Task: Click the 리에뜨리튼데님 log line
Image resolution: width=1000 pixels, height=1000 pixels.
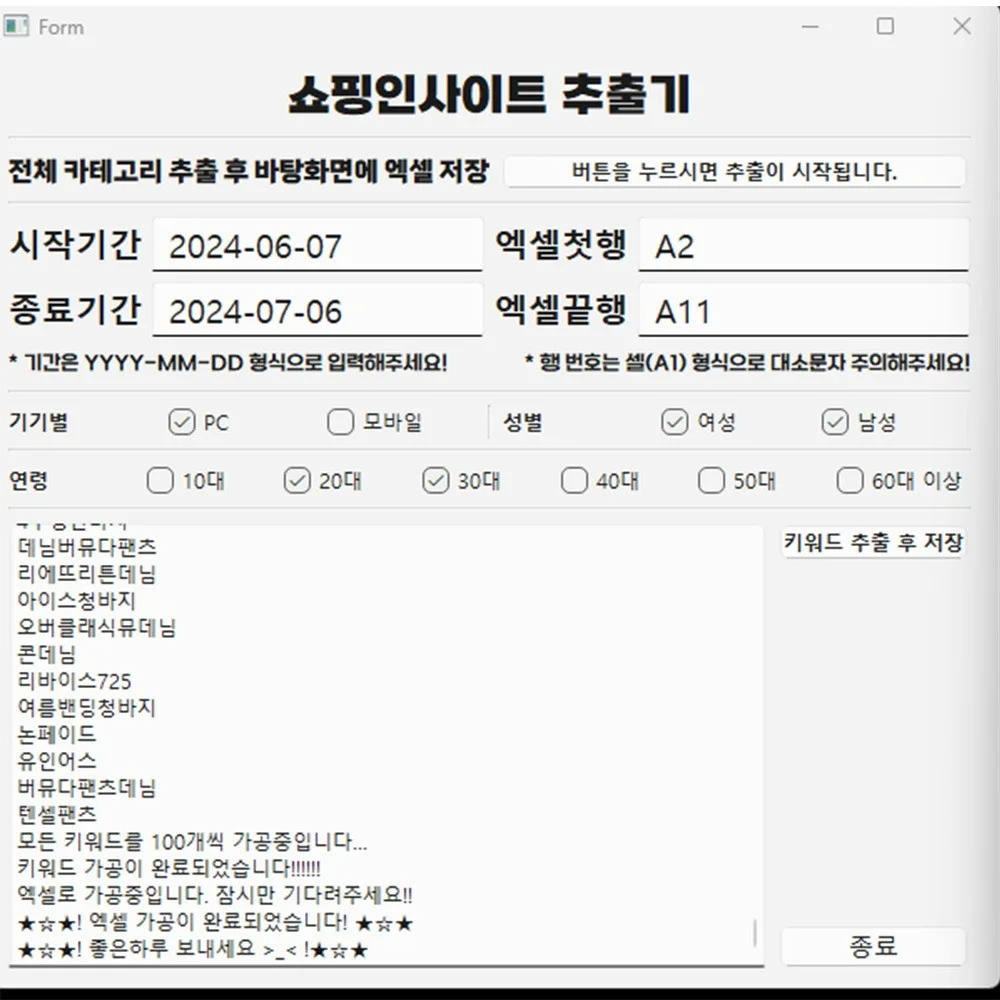Action: tap(87, 574)
